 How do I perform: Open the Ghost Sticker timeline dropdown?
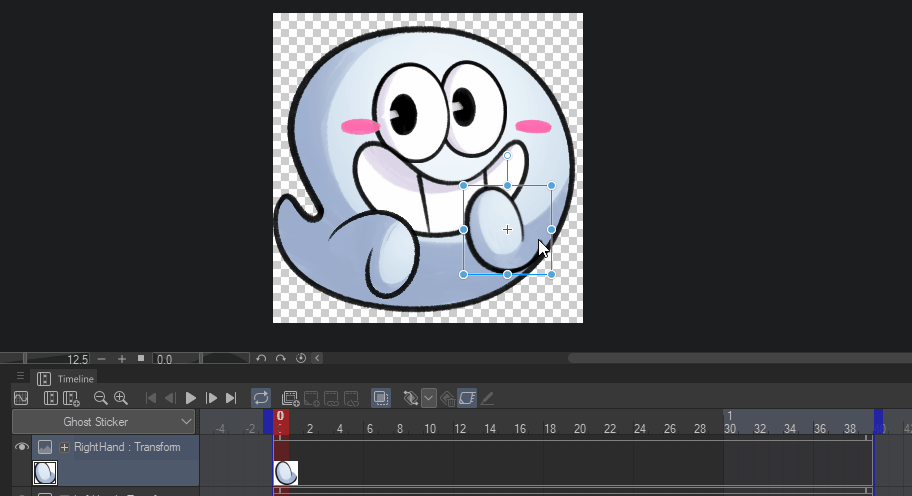point(103,422)
